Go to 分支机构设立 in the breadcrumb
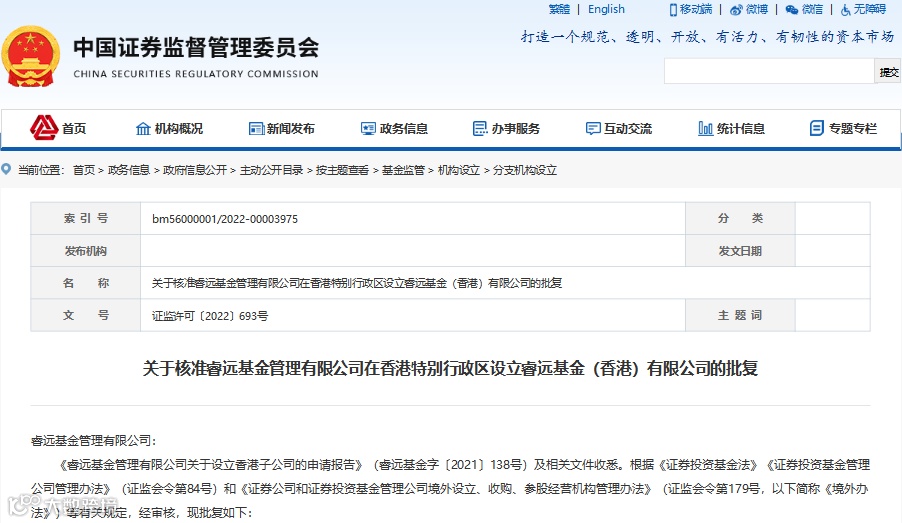This screenshot has width=902, height=523. tap(525, 170)
